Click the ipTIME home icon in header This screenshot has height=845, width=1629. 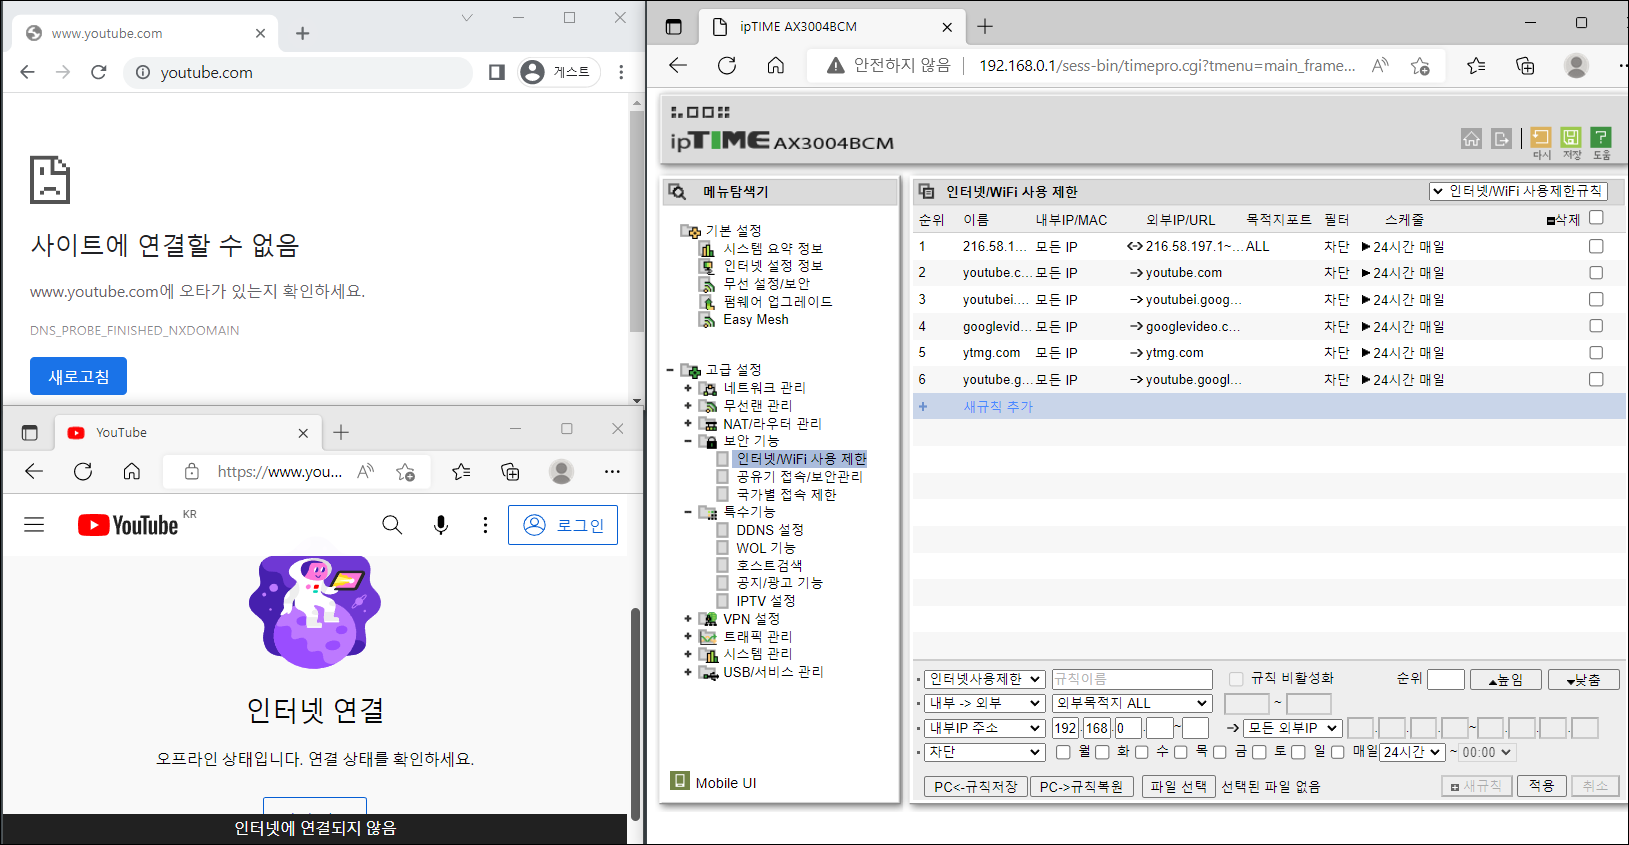point(1471,139)
